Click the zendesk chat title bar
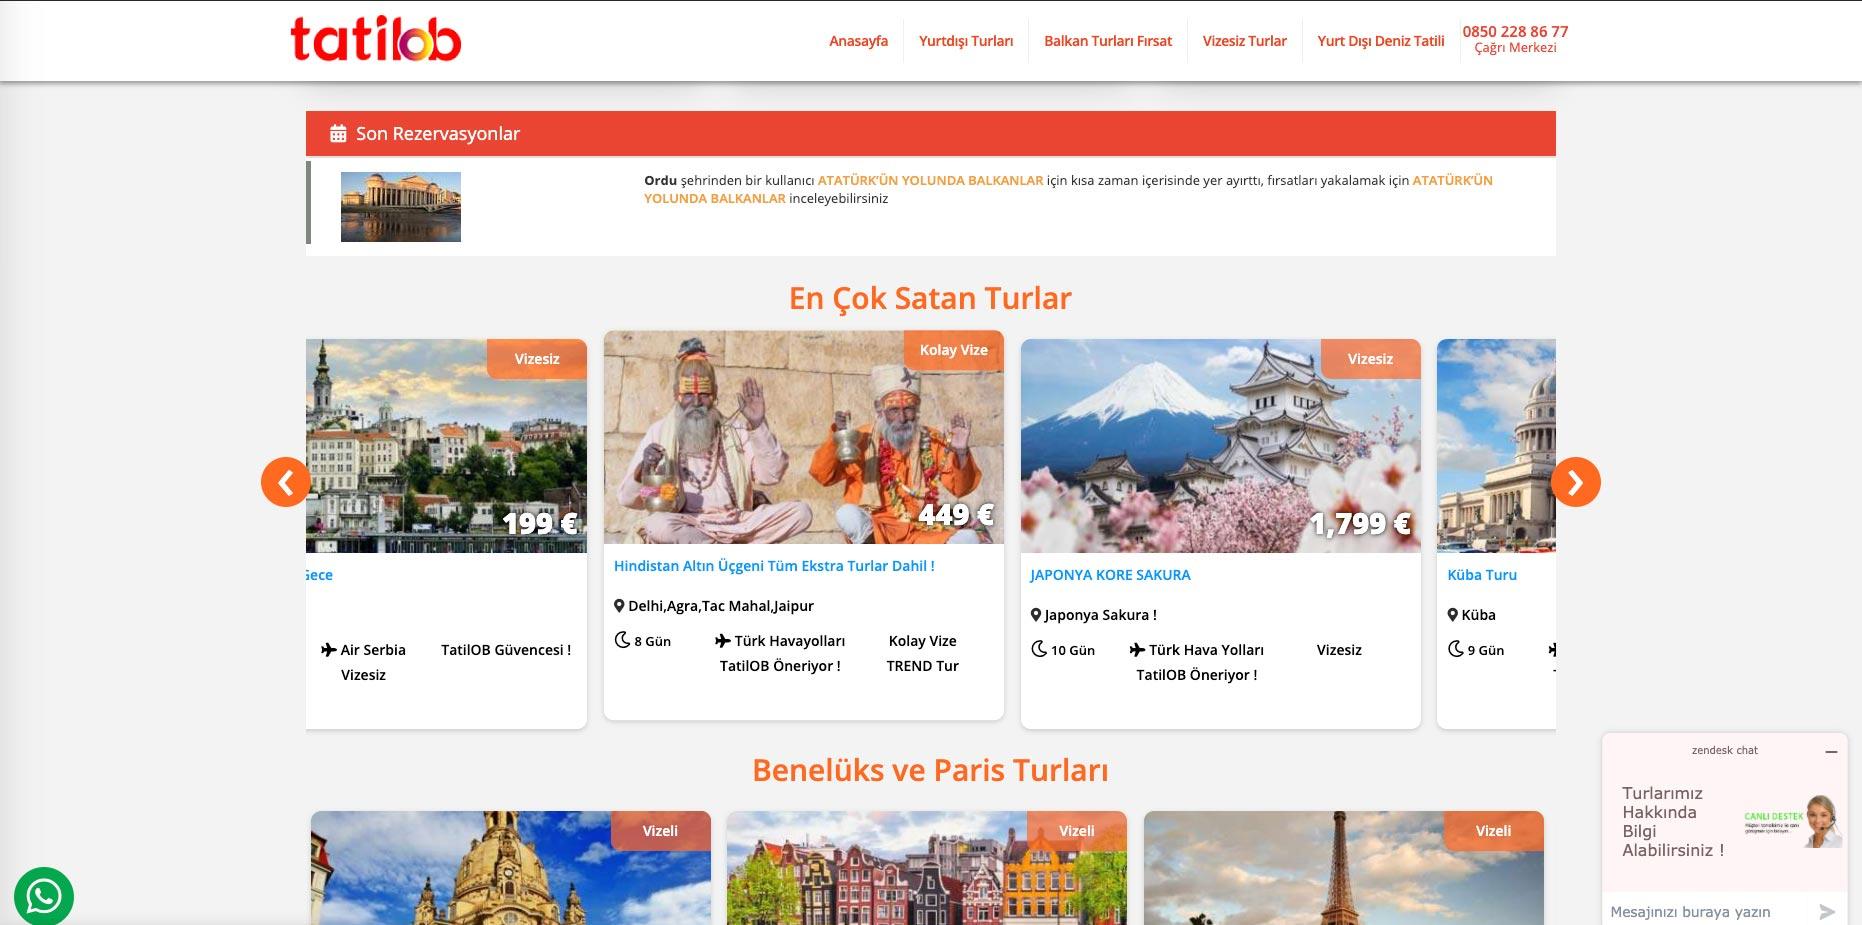The height and width of the screenshot is (925, 1862). [x=1725, y=750]
